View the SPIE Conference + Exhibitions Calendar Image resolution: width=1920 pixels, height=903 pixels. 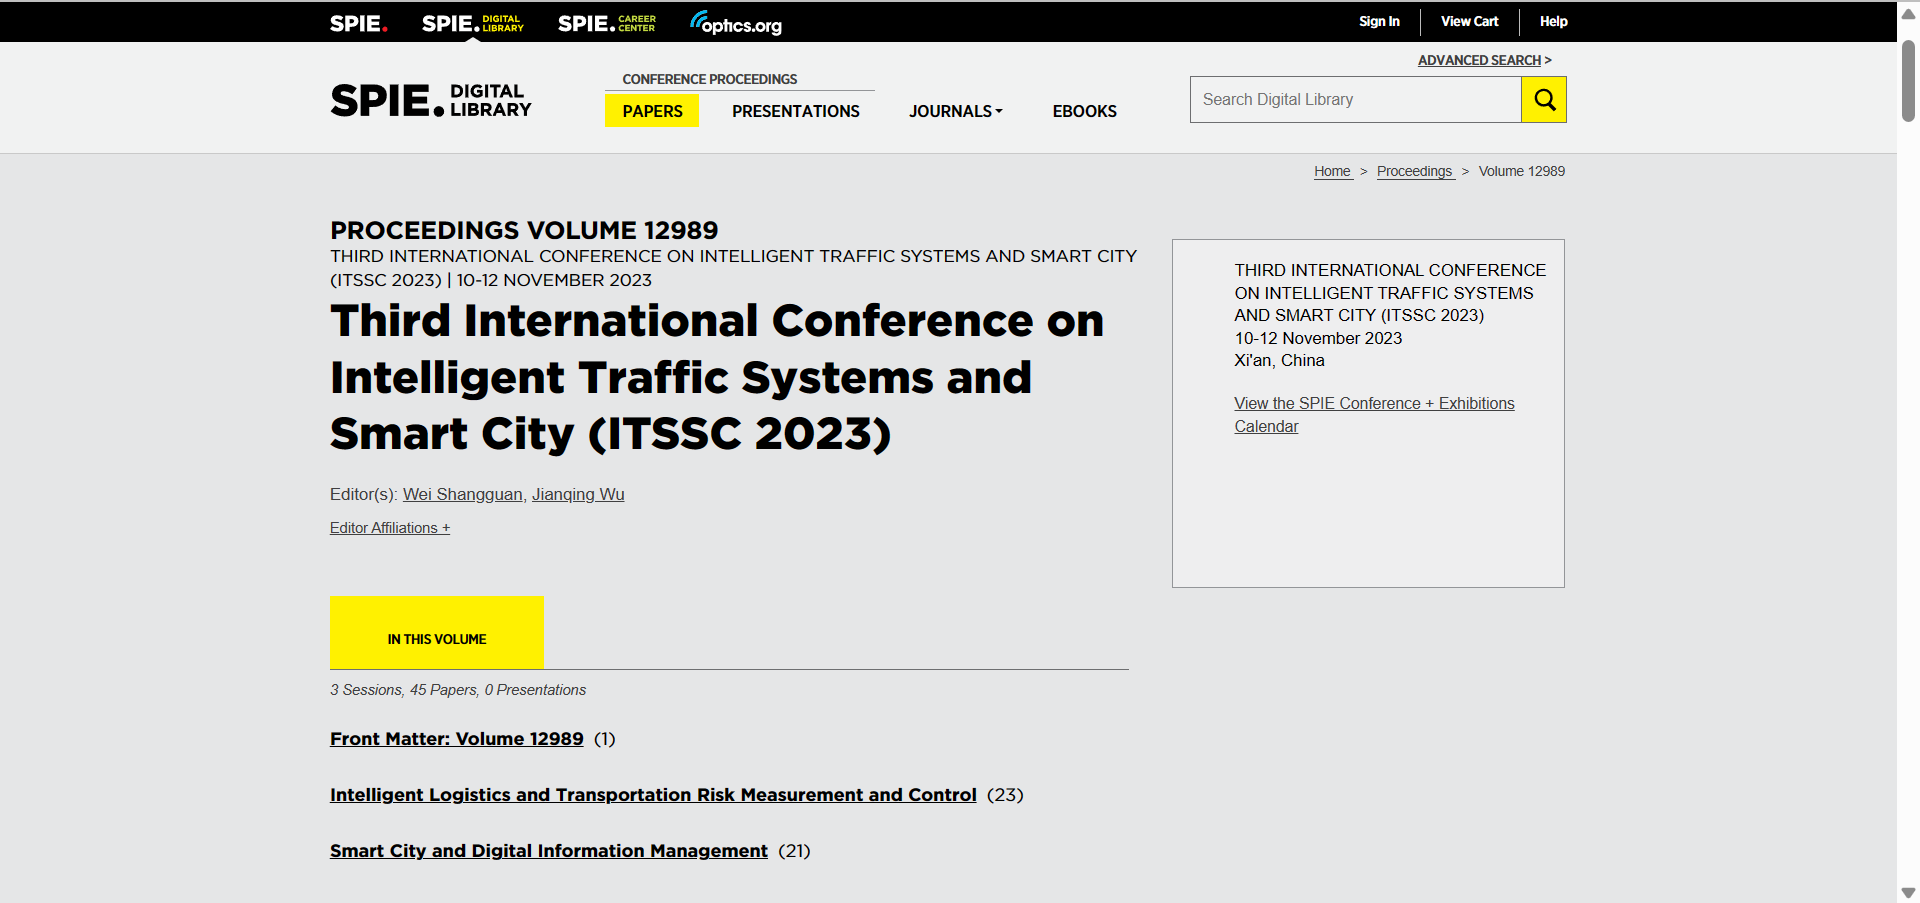pyautogui.click(x=1374, y=414)
